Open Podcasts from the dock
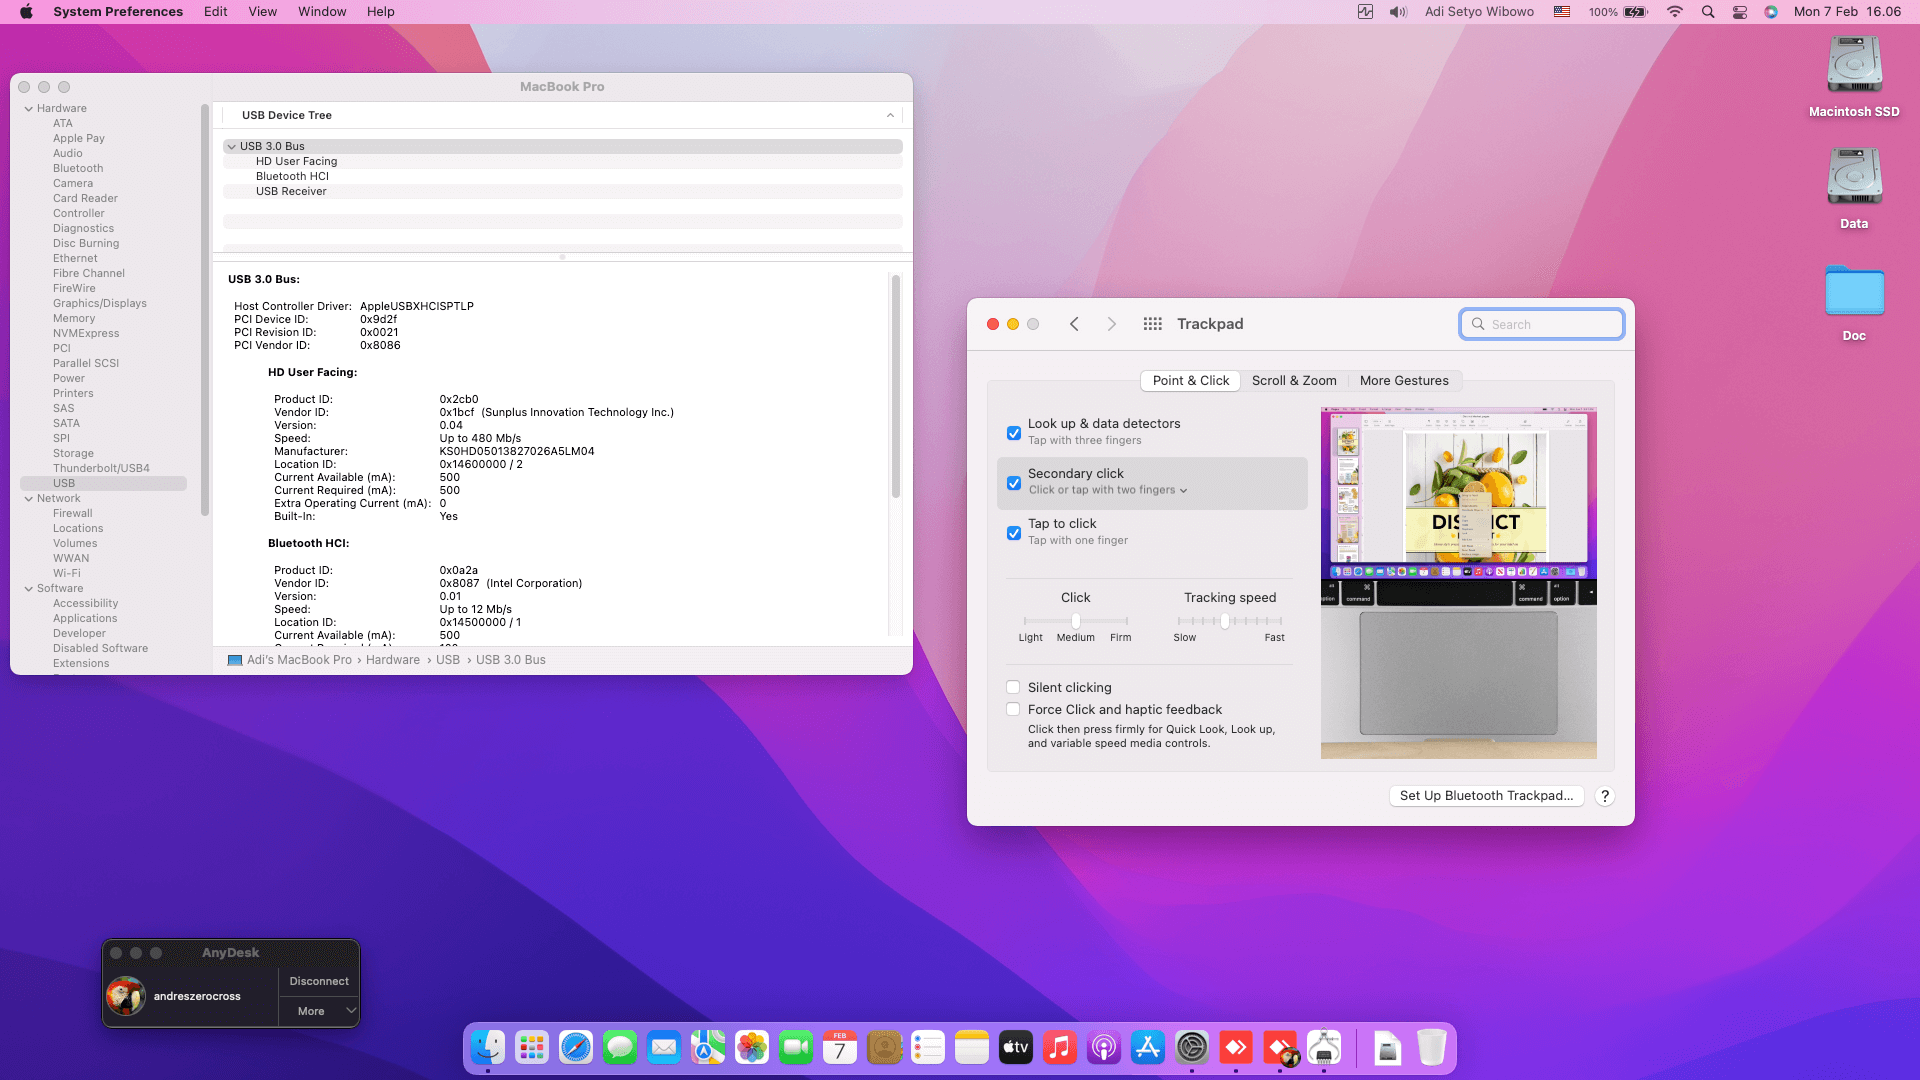This screenshot has height=1080, width=1920. (x=1104, y=1047)
